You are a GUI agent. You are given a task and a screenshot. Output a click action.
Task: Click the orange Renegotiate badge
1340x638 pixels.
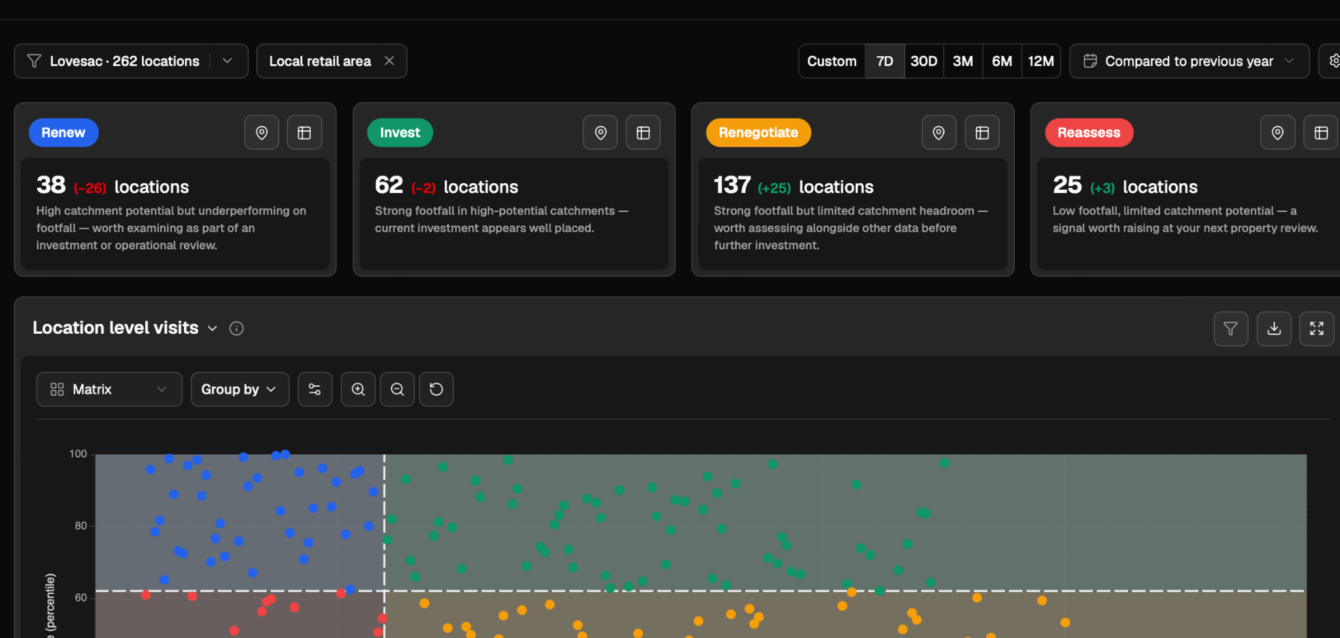758,133
